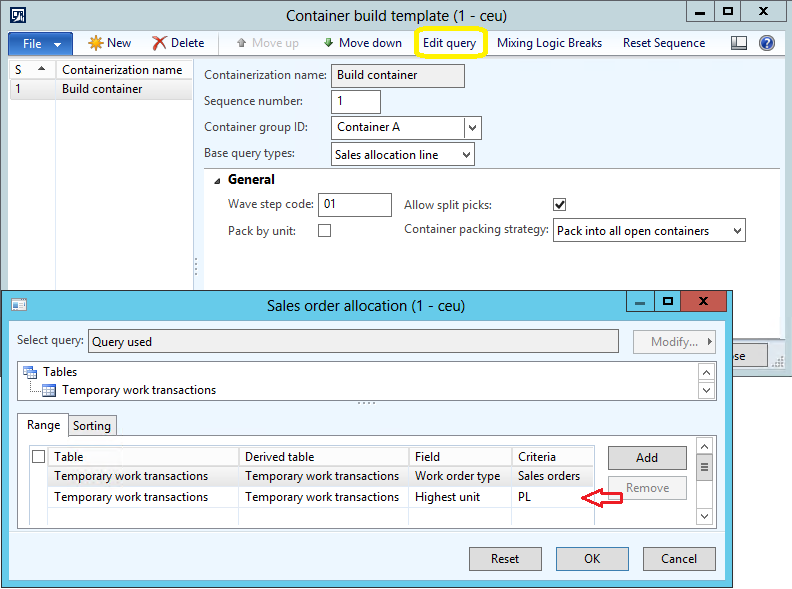Click the Tables root node icon
The height and width of the screenshot is (589, 792).
(30, 372)
